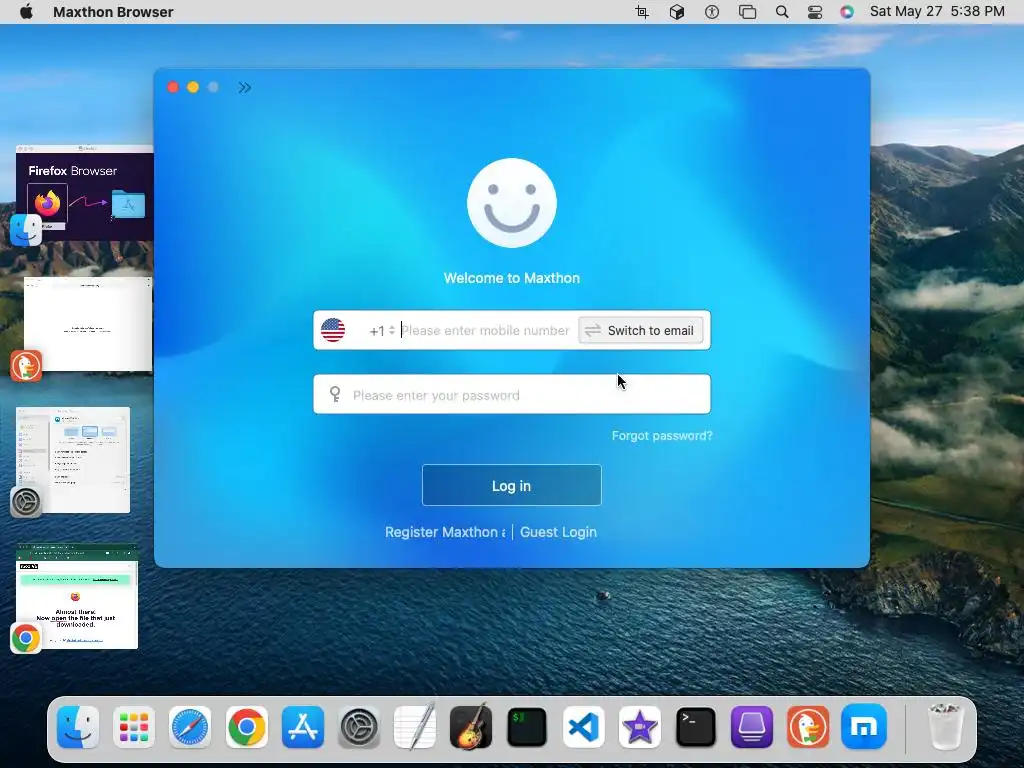Click the screenshot crop icon in menu bar
This screenshot has width=1024, height=768.
click(x=642, y=12)
